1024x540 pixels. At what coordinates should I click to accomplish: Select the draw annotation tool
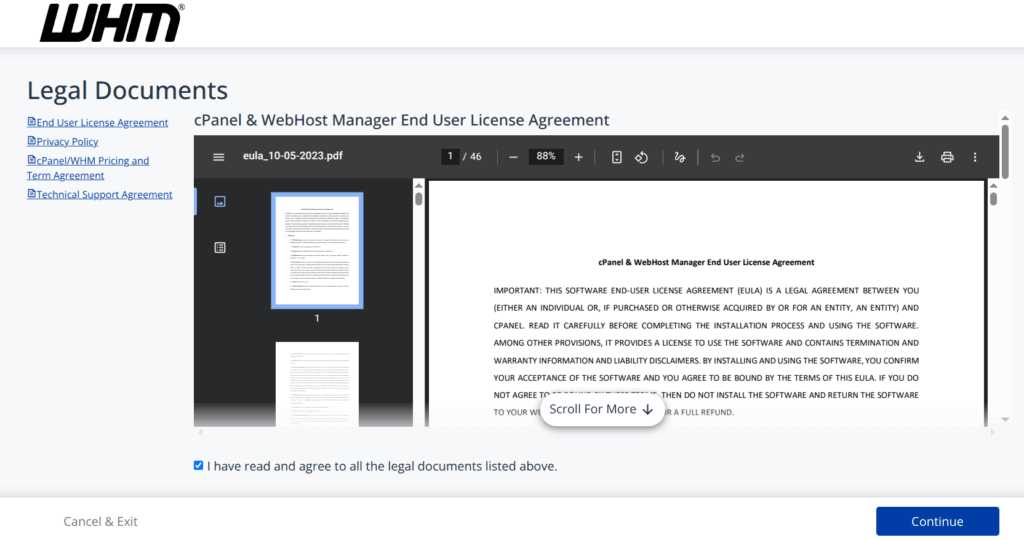click(680, 157)
